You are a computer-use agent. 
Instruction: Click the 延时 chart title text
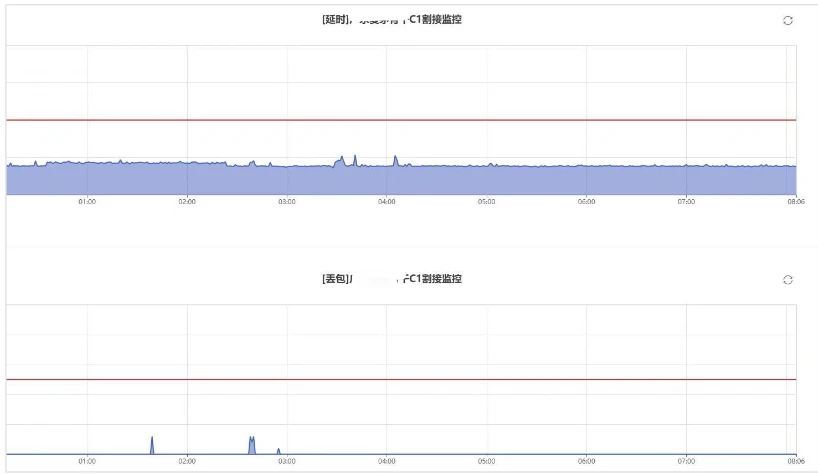click(392, 20)
